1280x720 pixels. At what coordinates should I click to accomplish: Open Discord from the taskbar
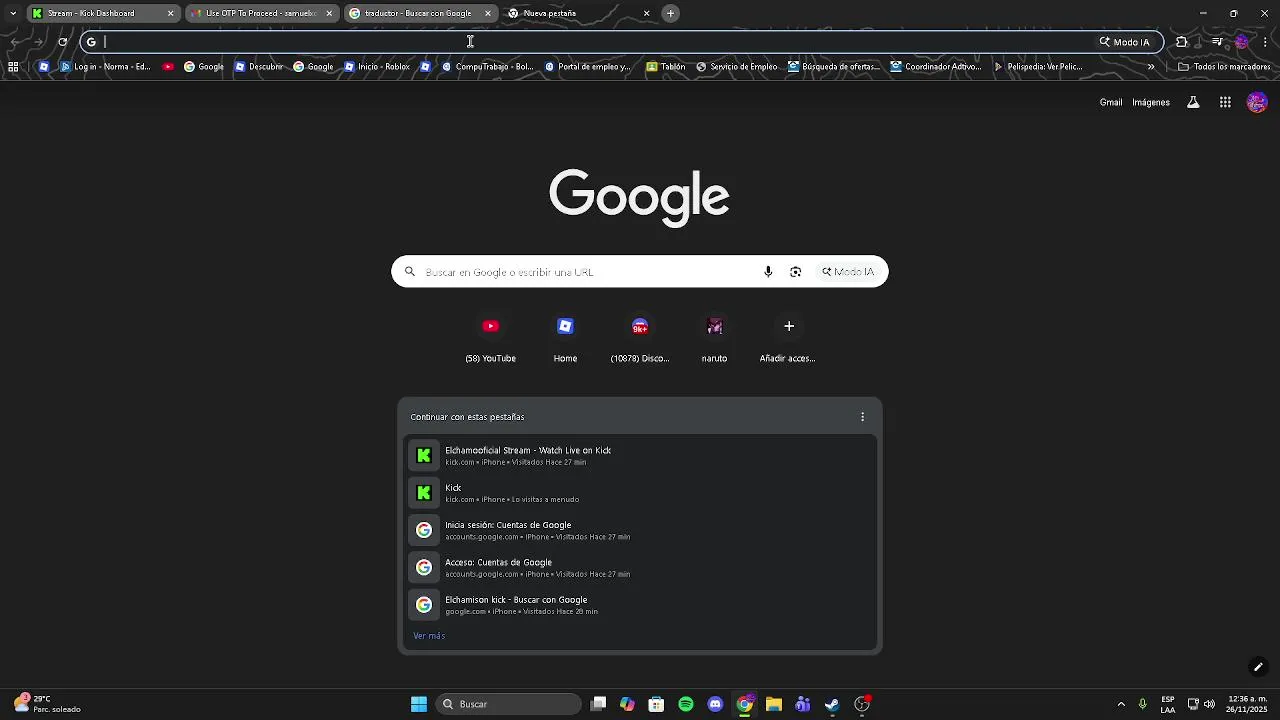(x=715, y=704)
